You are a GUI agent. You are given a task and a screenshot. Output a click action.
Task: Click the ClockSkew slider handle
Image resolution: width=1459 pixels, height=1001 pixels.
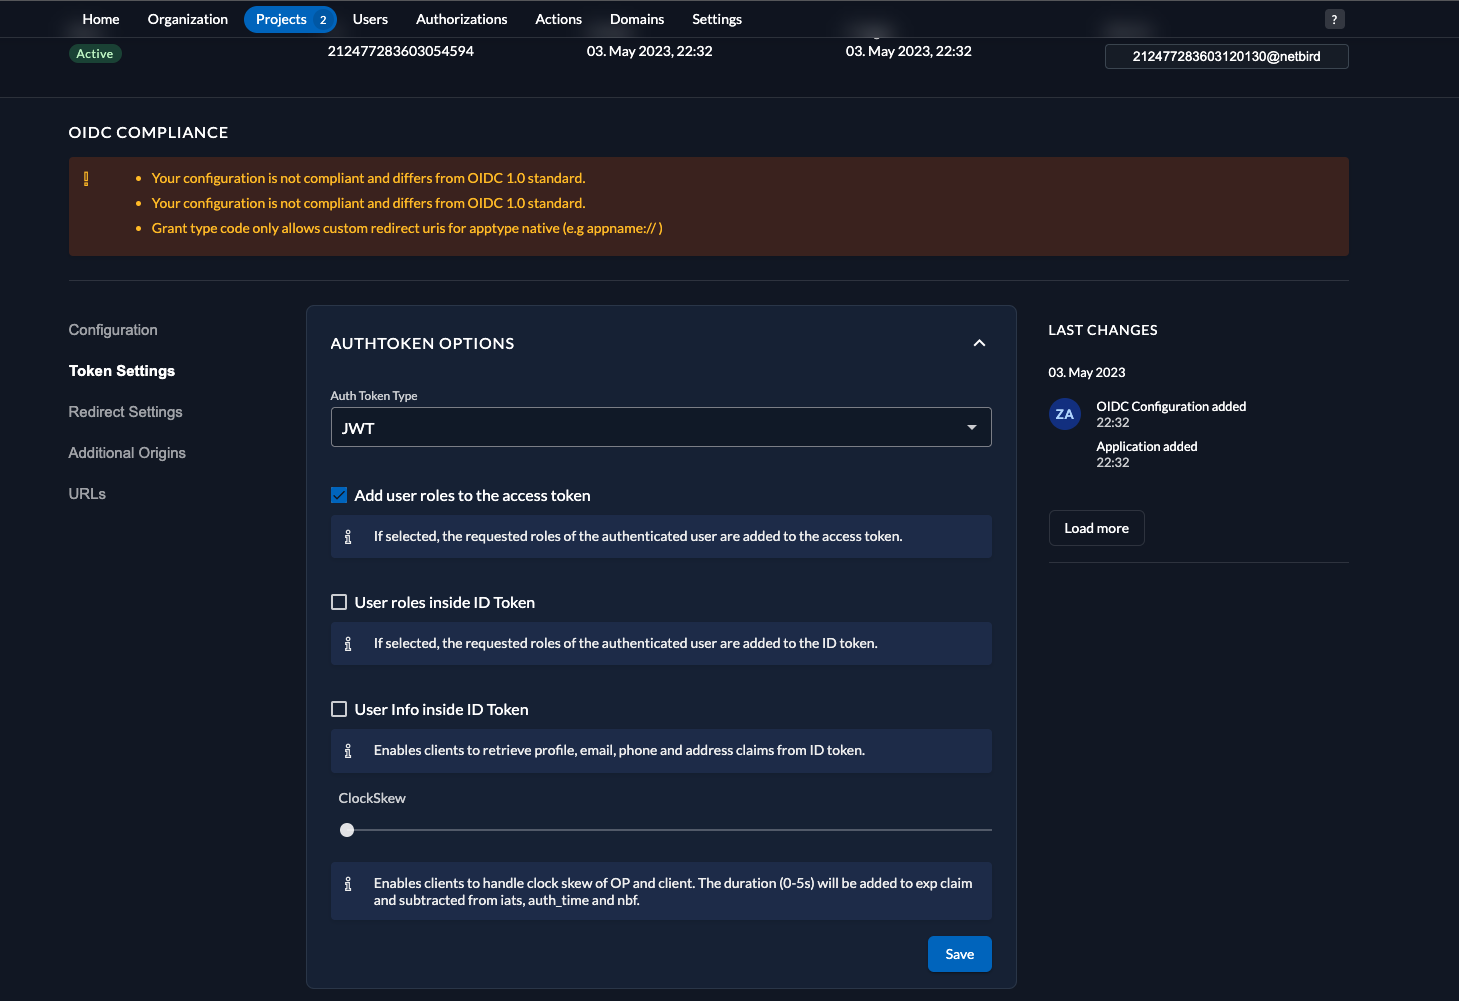click(347, 830)
